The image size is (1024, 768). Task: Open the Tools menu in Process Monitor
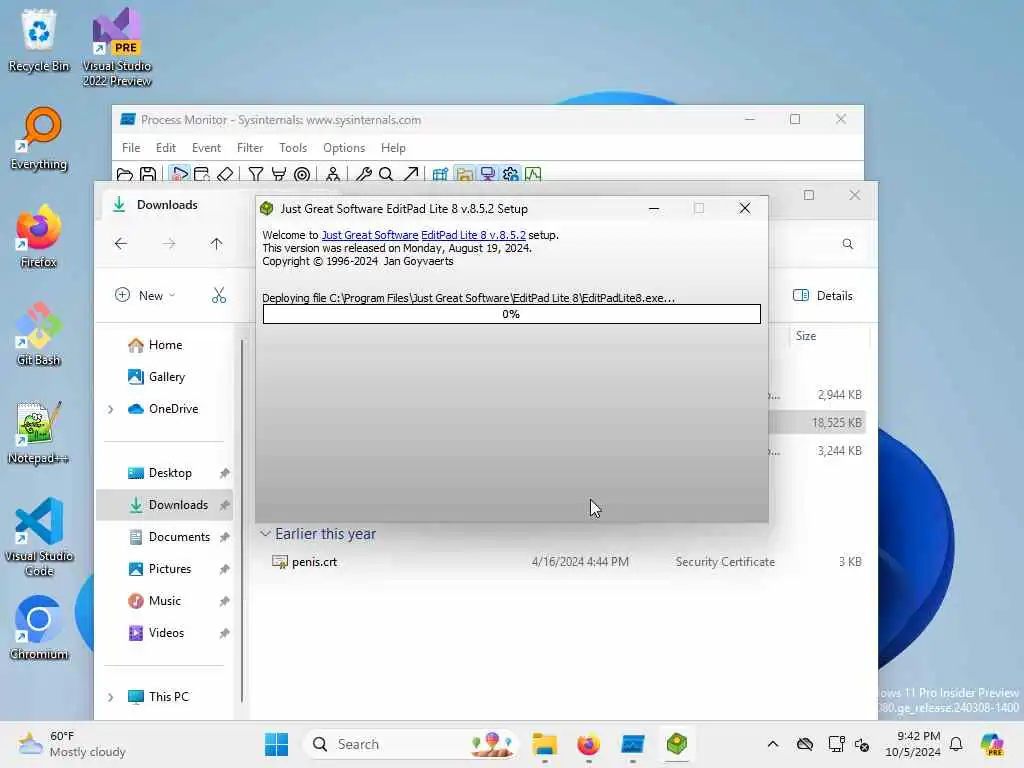pyautogui.click(x=293, y=148)
